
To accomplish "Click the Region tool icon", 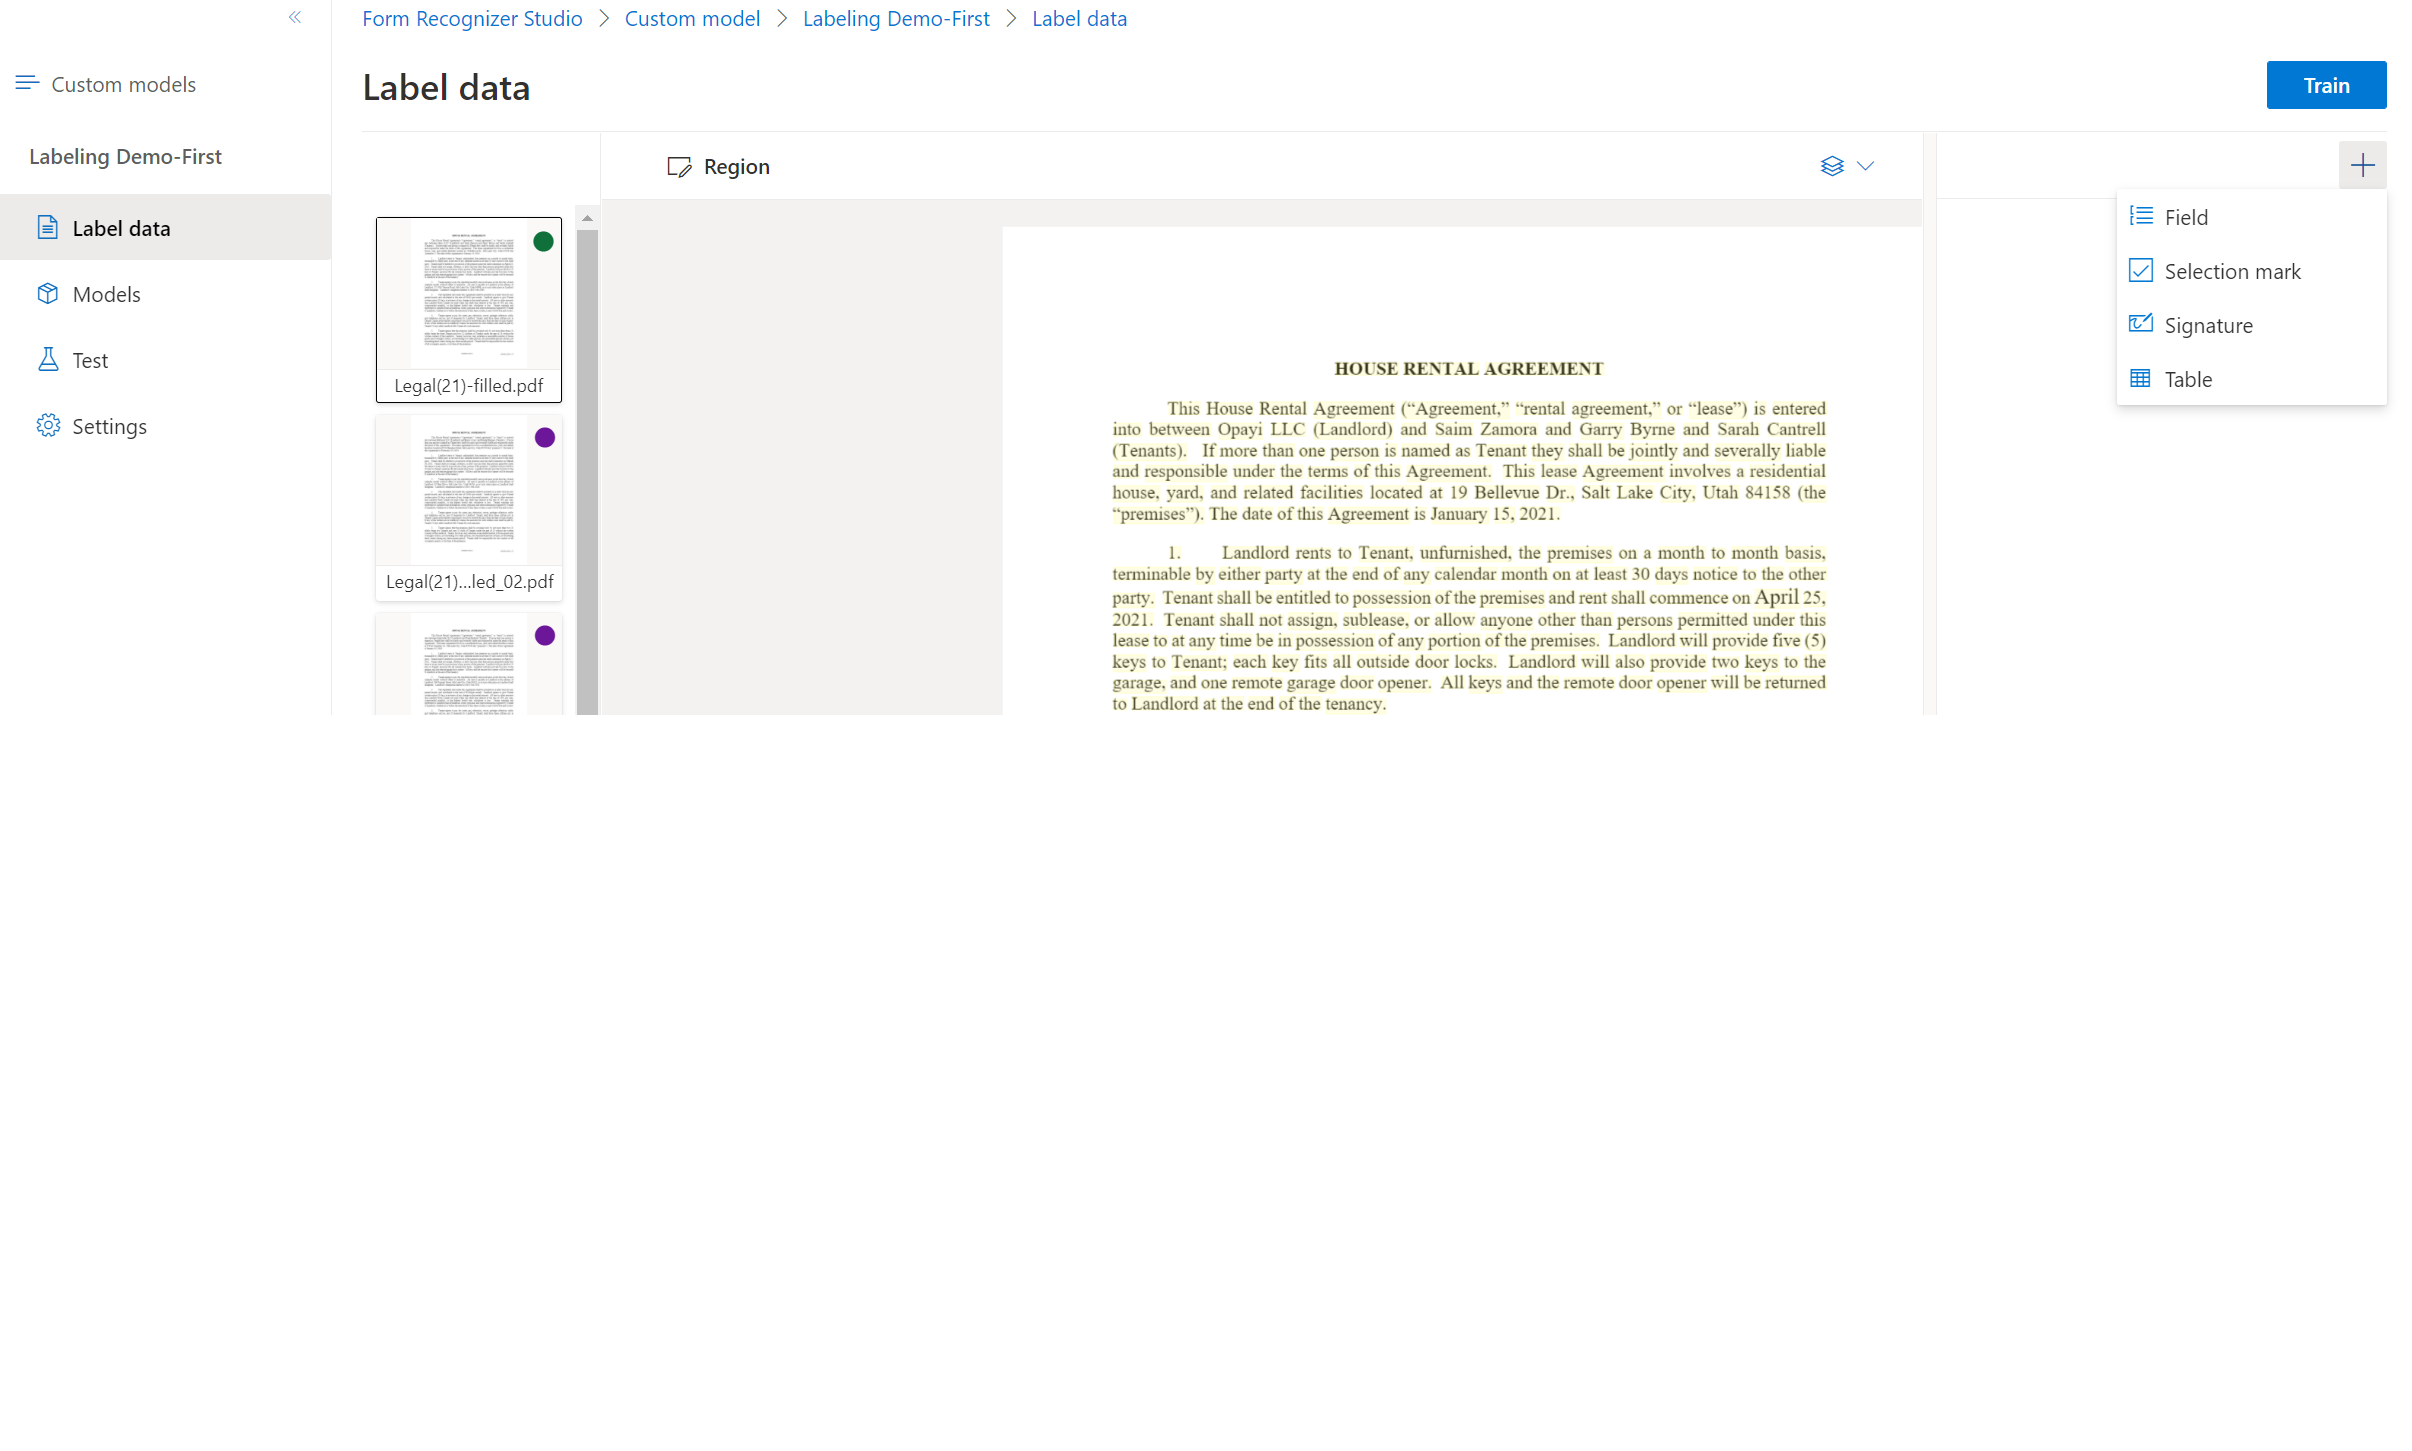I will click(679, 165).
